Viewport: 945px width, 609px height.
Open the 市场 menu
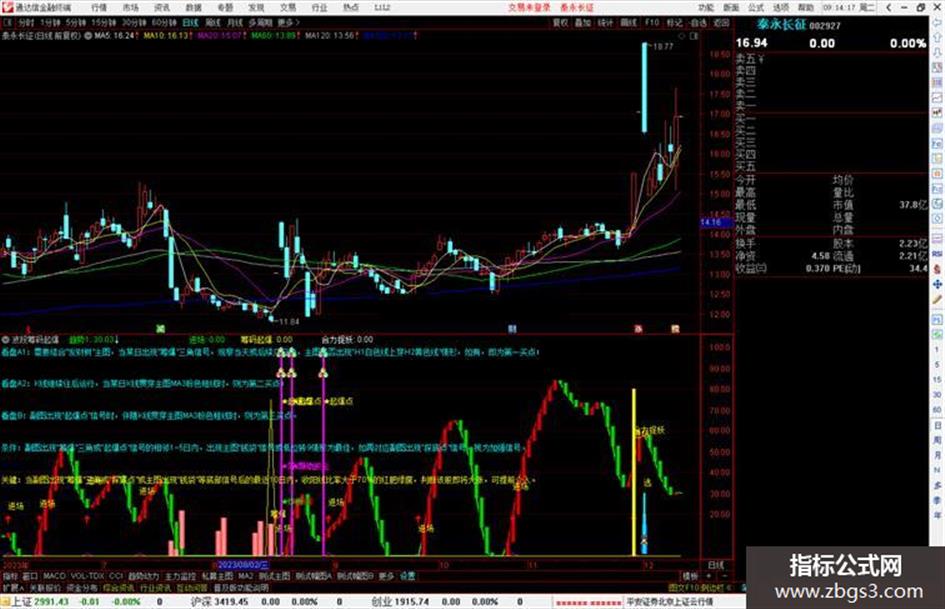coord(130,8)
